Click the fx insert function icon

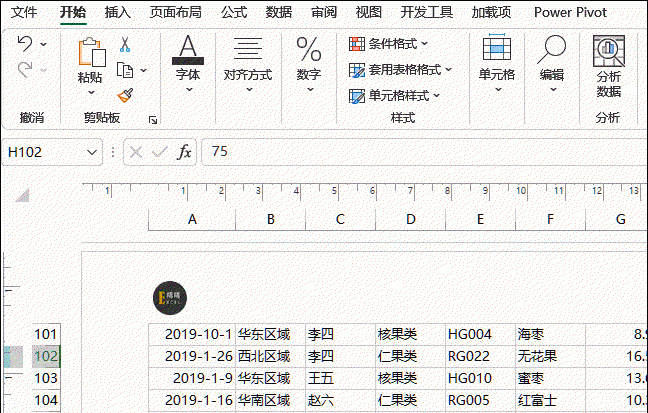184,152
